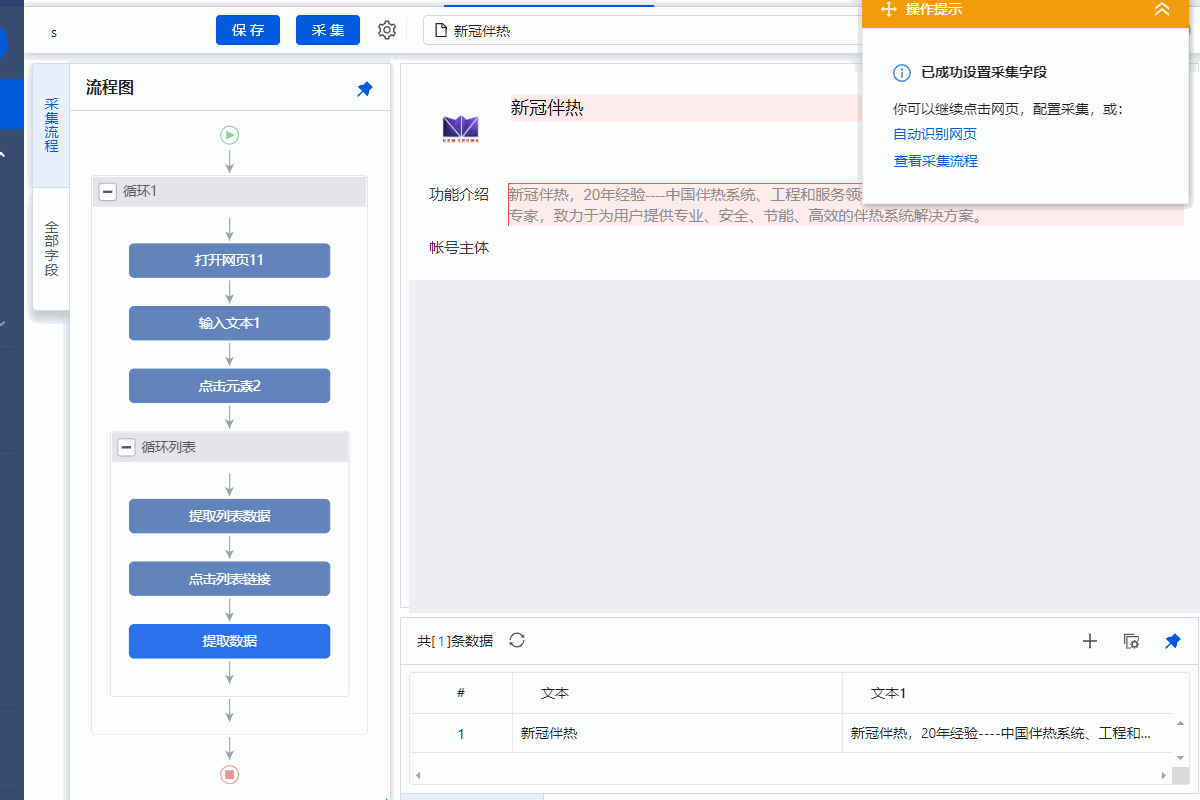Select the 提取列表数据 step

click(x=229, y=516)
